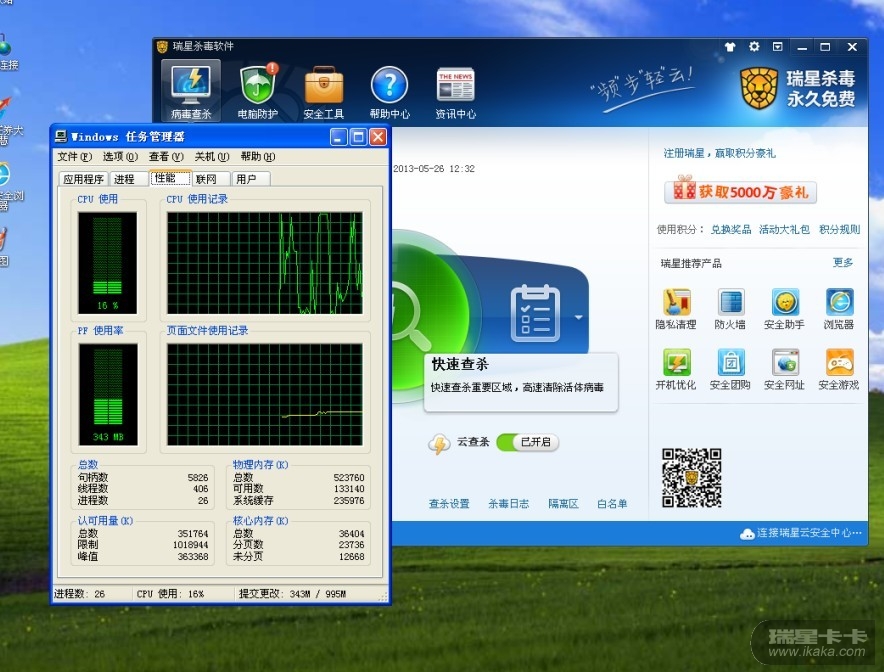Open Rising settings gear icon
Screen dimensions: 884x672
[x=754, y=47]
